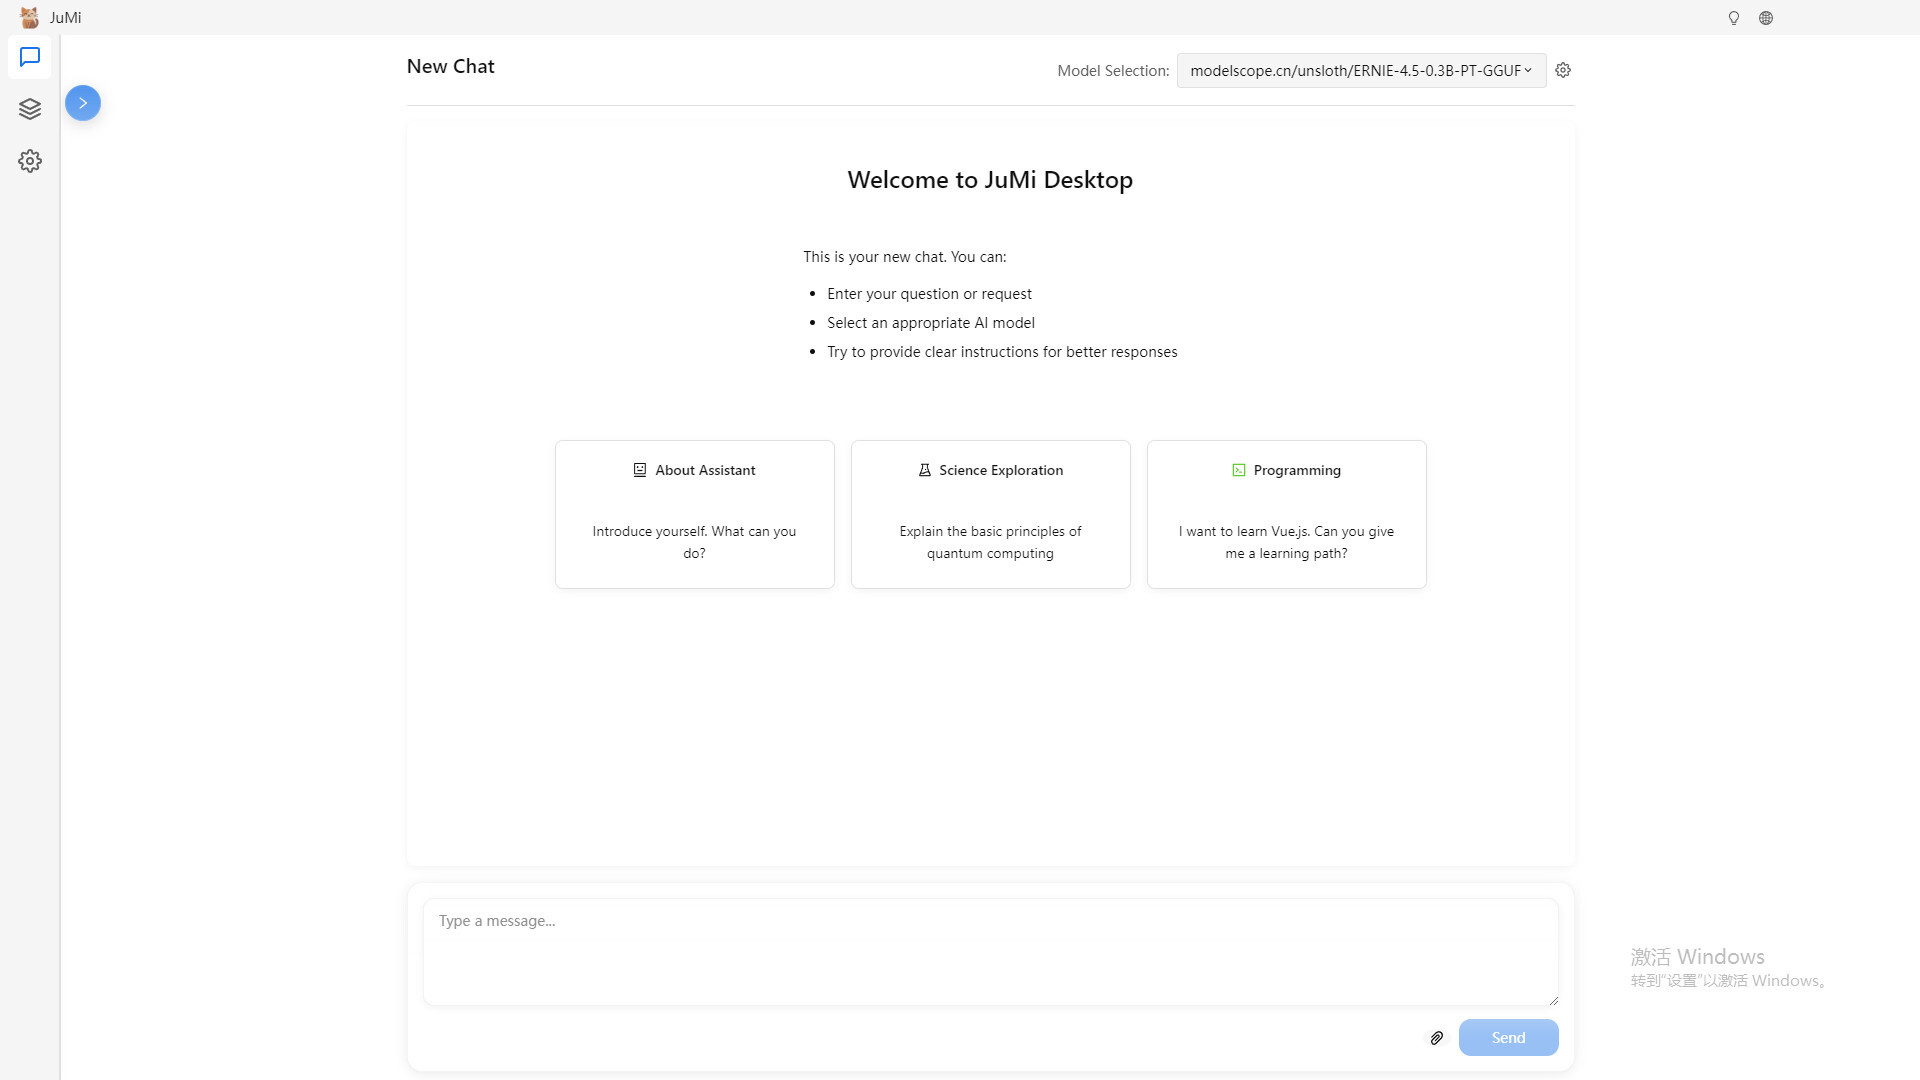Expand the sidebar with the blue chevron button
This screenshot has width=1920, height=1080.
click(83, 102)
